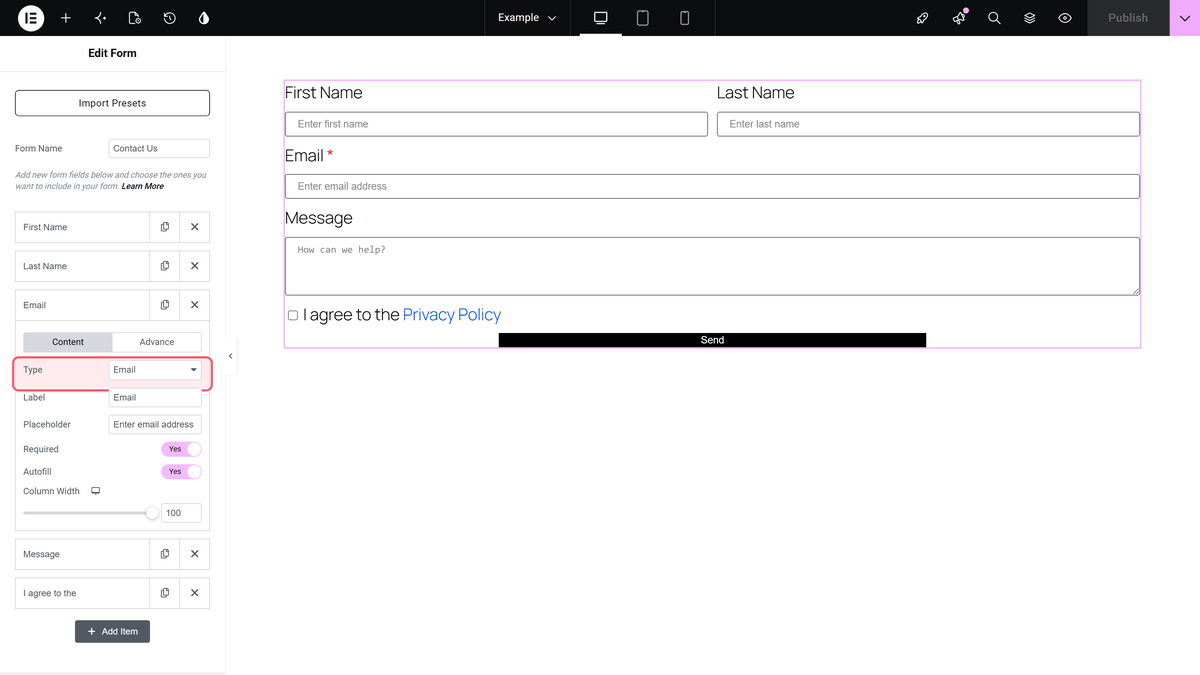Image resolution: width=1200 pixels, height=675 pixels.
Task: Open the Privacy Policy link
Action: (452, 315)
